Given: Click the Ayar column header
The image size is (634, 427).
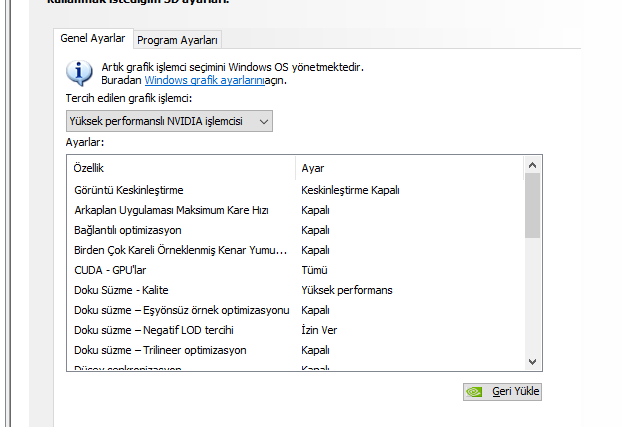Looking at the screenshot, I should [x=409, y=168].
